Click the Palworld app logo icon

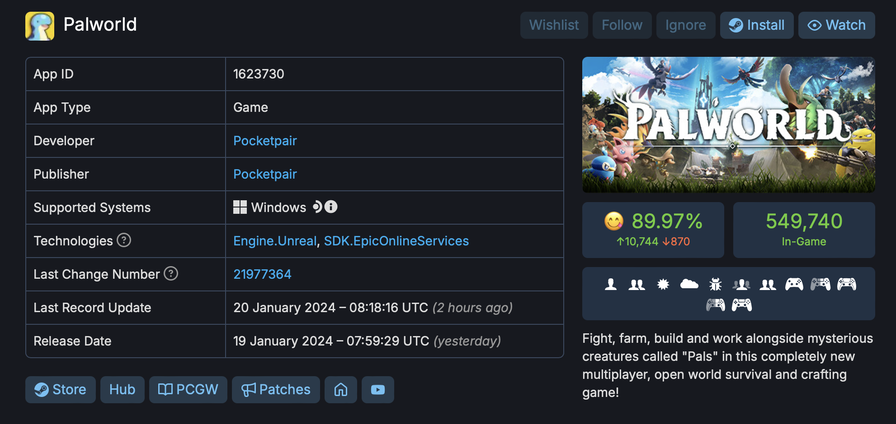tap(40, 25)
